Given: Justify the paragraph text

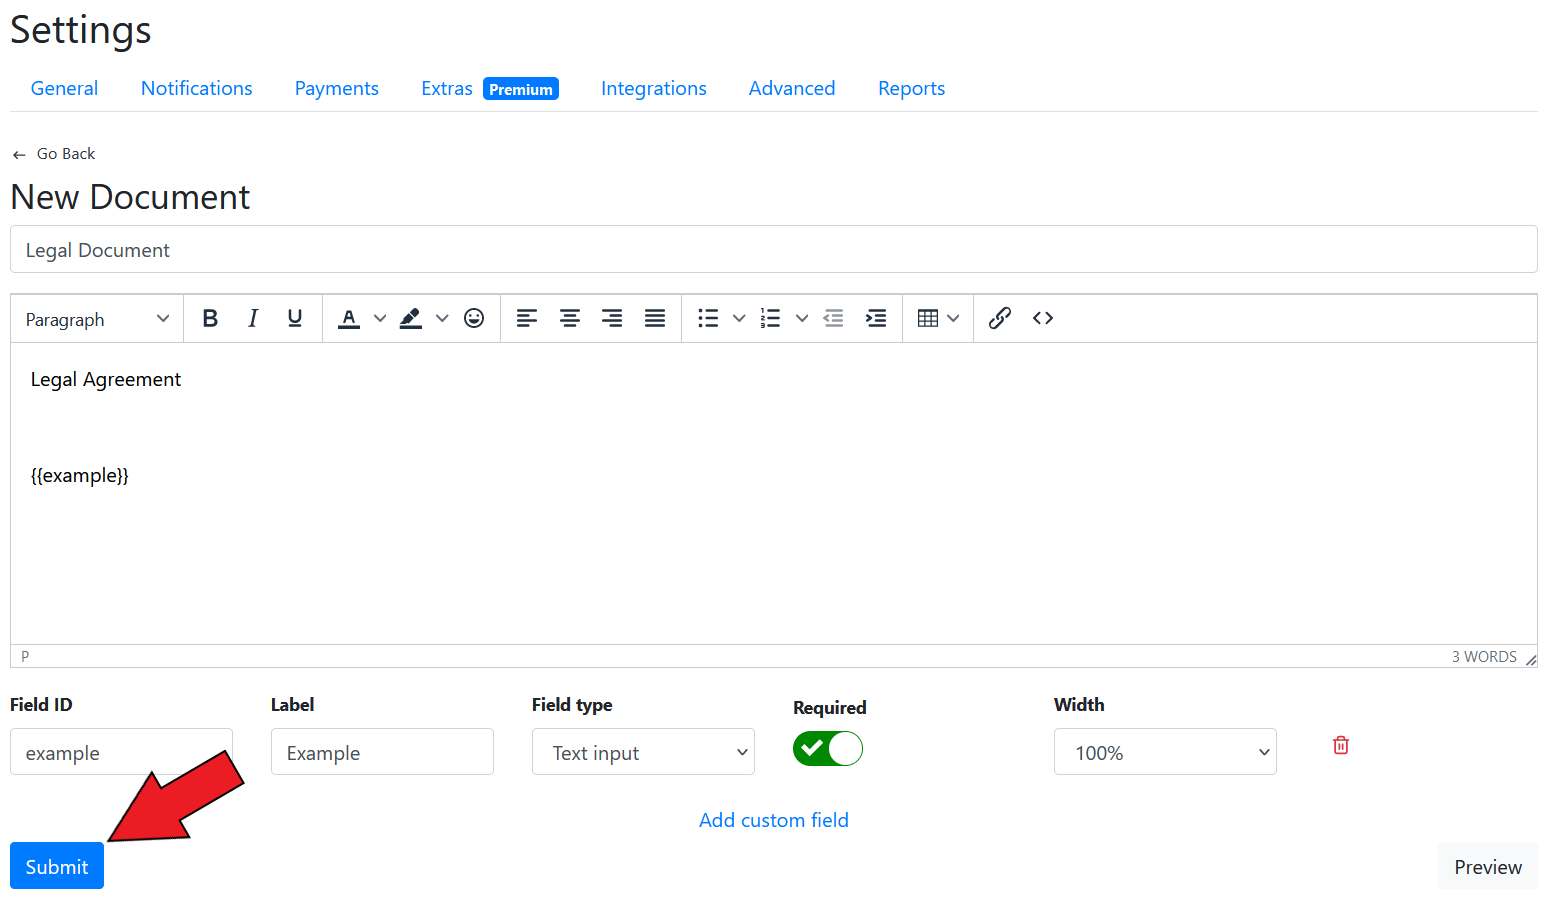Looking at the screenshot, I should pos(655,318).
